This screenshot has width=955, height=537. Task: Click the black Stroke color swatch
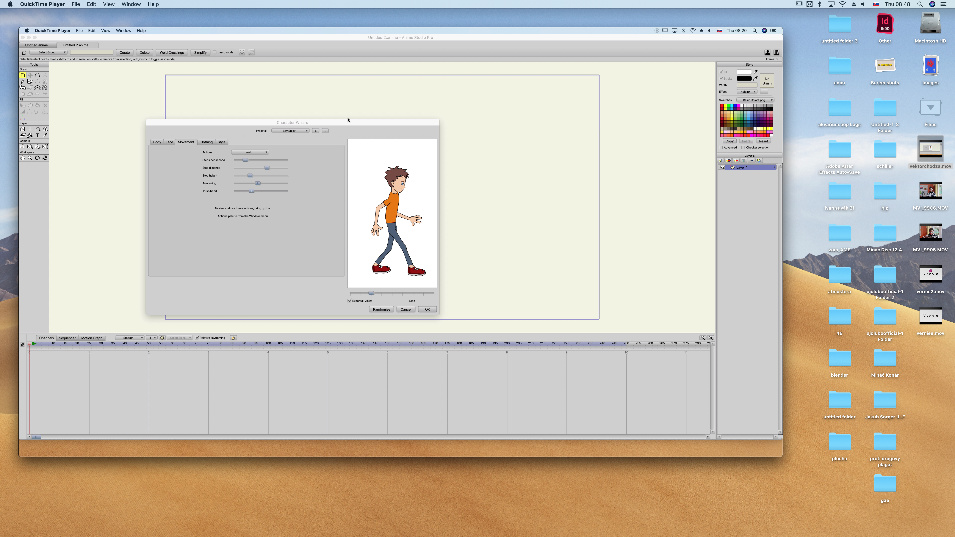pos(744,79)
